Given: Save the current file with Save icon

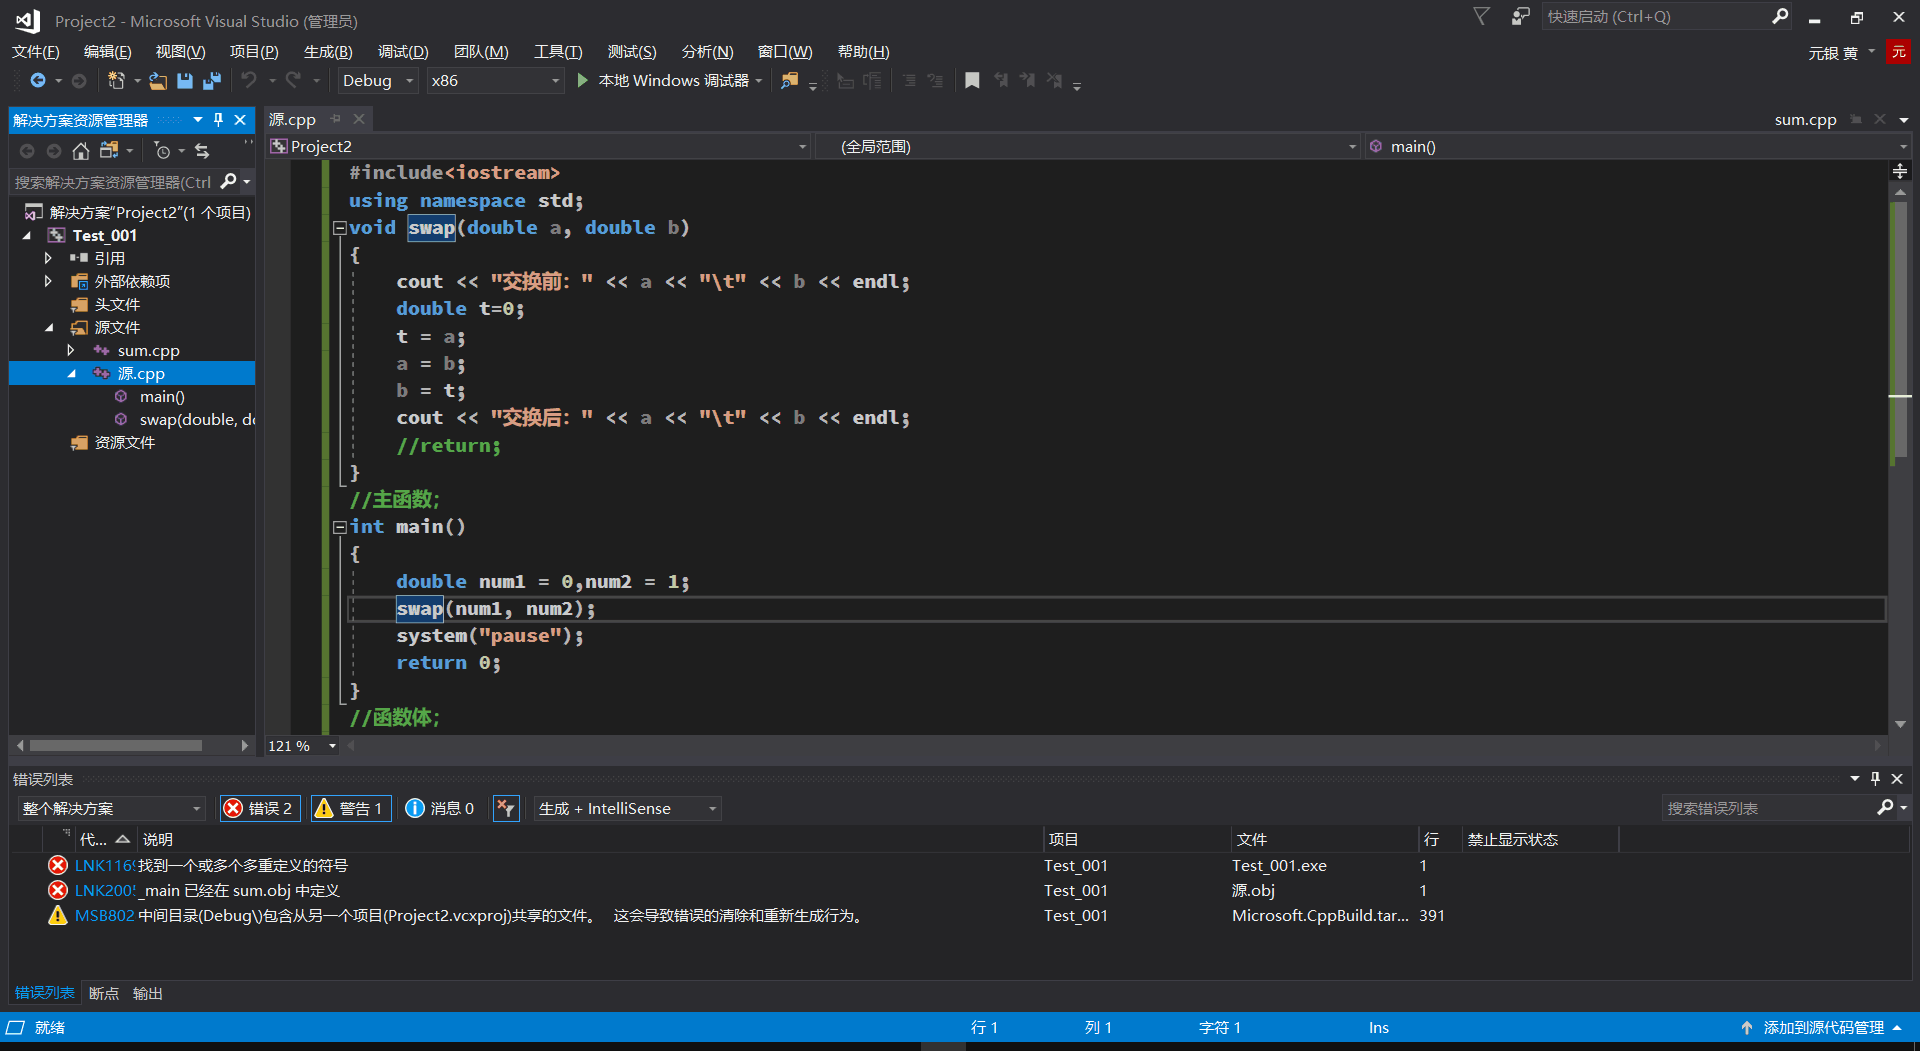Looking at the screenshot, I should [185, 80].
